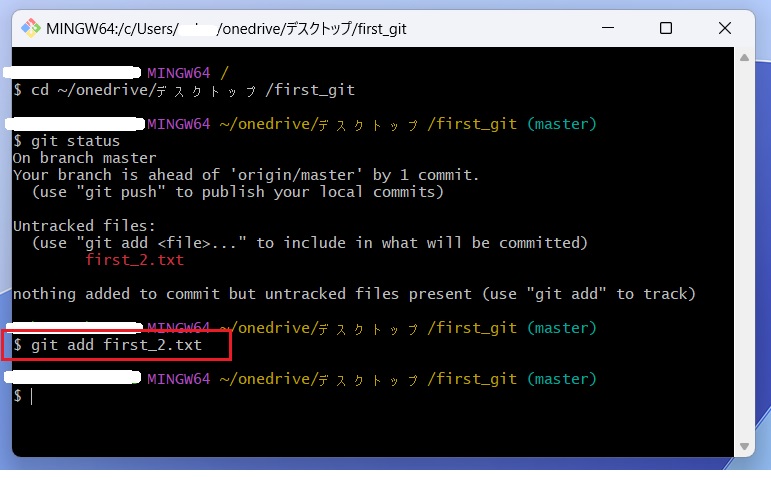Click the last (master) branch label
The height and width of the screenshot is (478, 771).
562,379
